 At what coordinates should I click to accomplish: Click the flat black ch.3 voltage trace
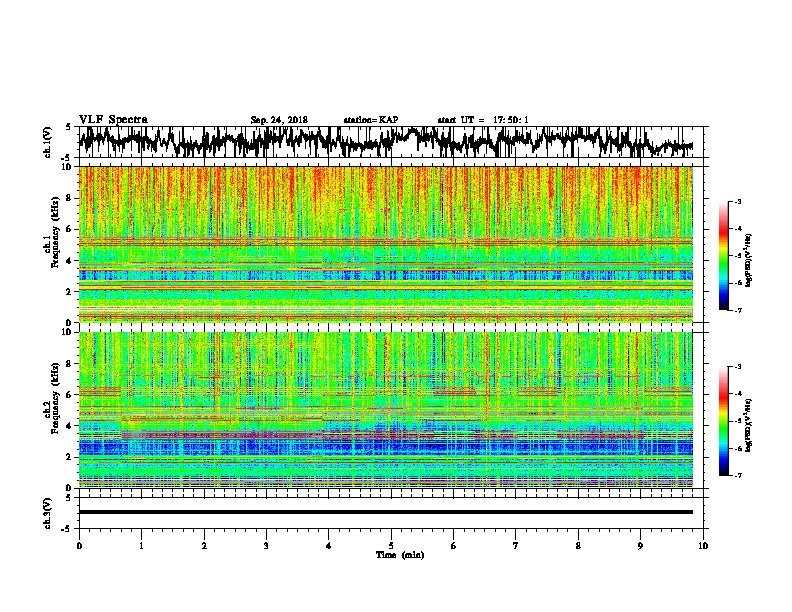click(x=385, y=512)
